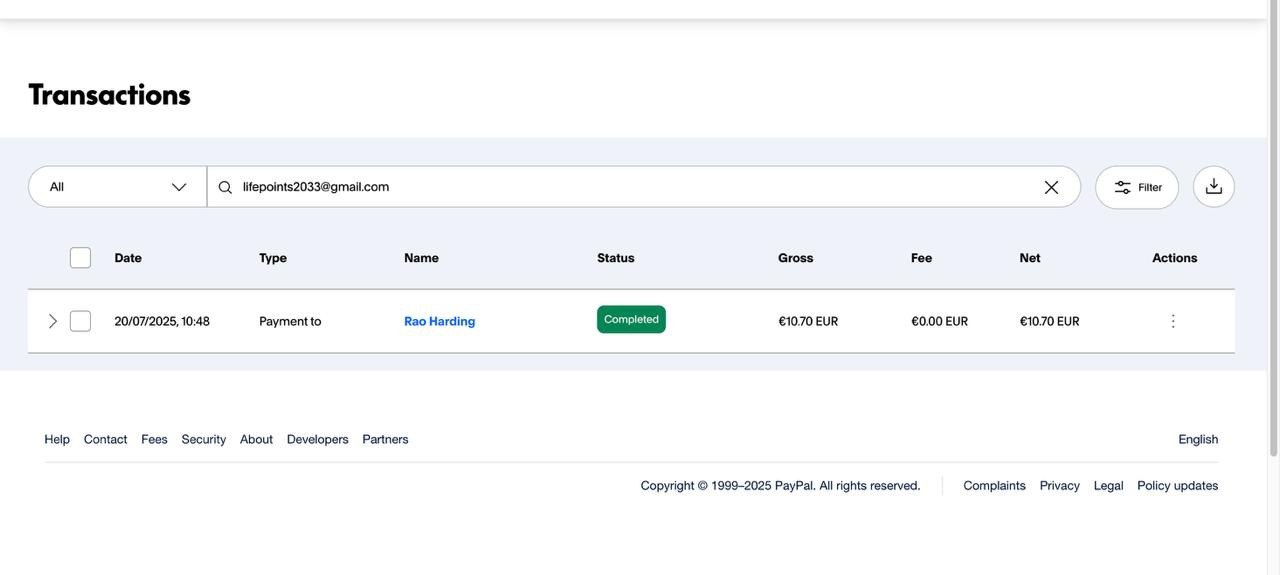This screenshot has width=1280, height=575.
Task: Open Rao Harding transaction details
Action: click(439, 321)
